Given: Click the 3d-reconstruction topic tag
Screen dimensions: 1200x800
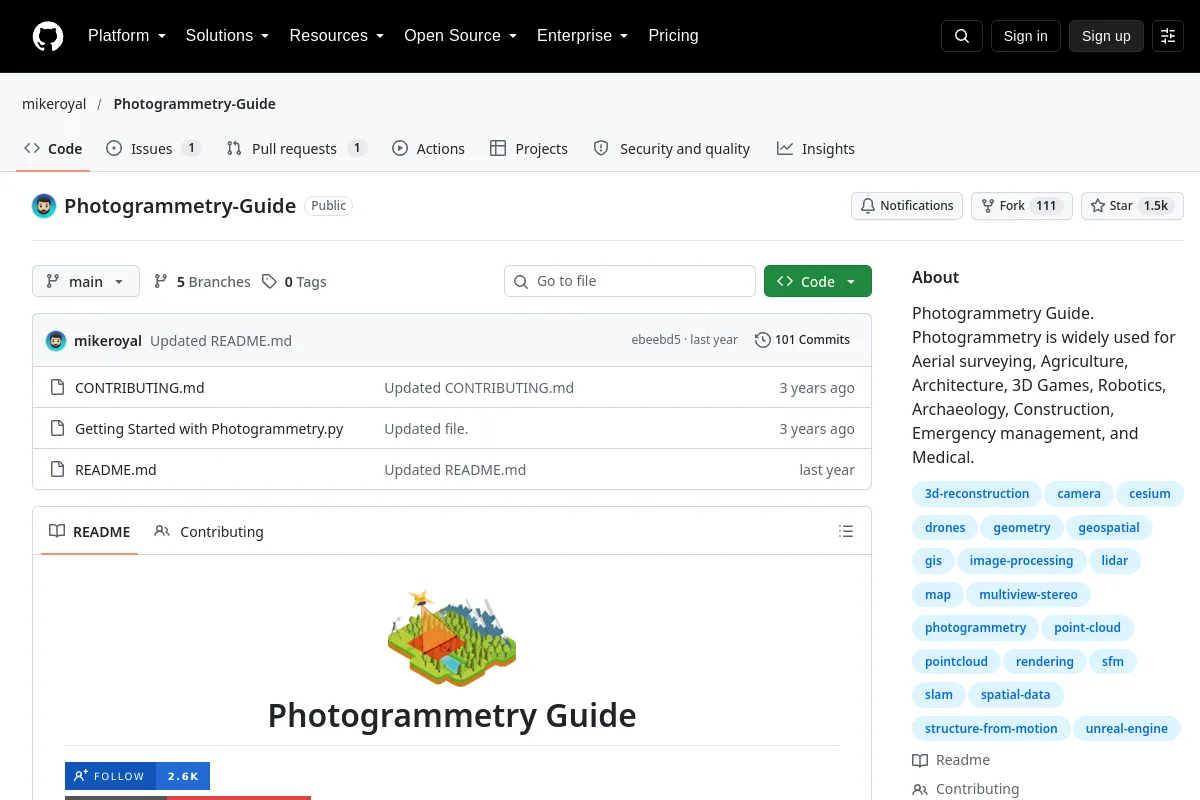Looking at the screenshot, I should click(977, 494).
